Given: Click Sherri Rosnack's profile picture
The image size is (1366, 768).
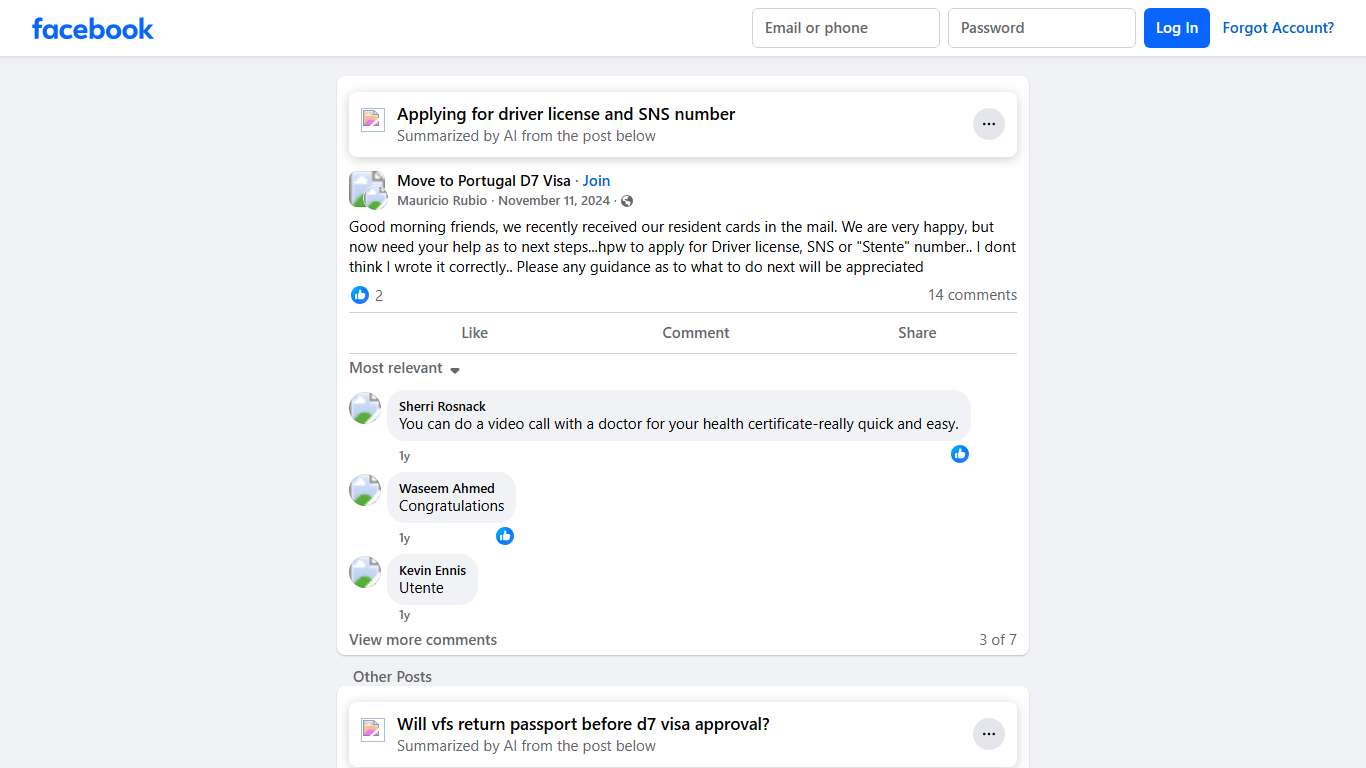Looking at the screenshot, I should tap(365, 408).
